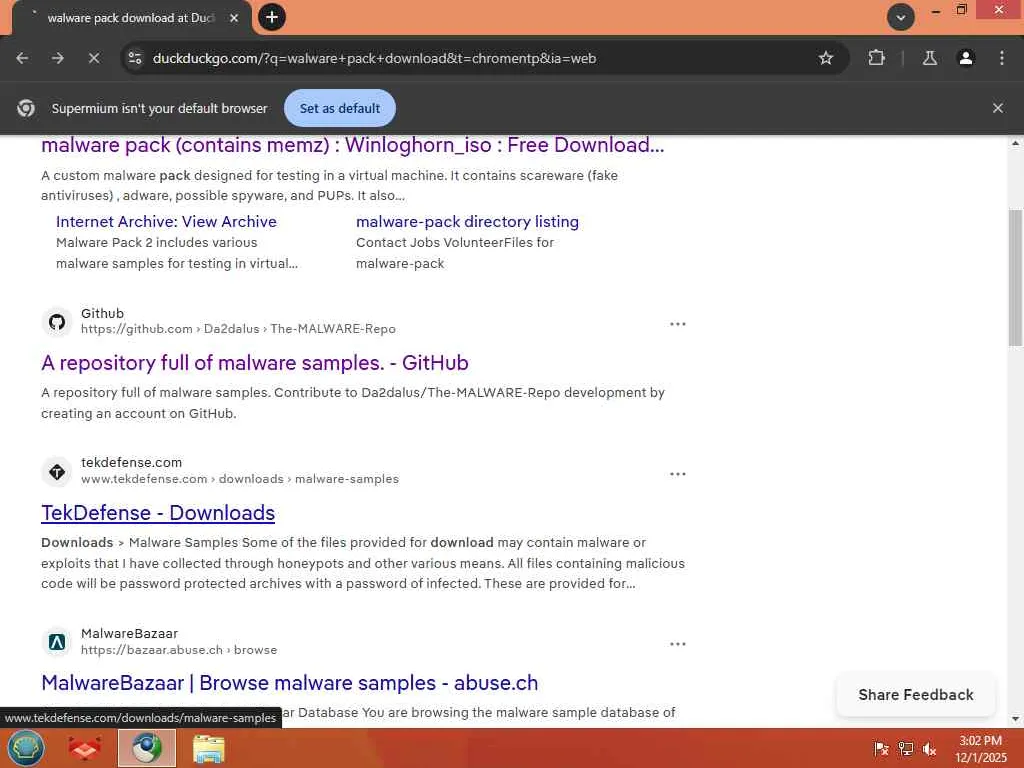Image resolution: width=1024 pixels, height=768 pixels.
Task: Open the Windows Start orb
Action: [x=25, y=748]
